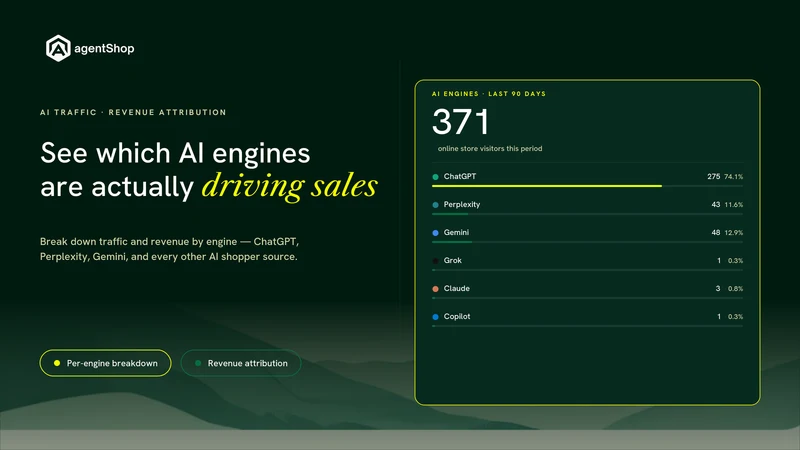The image size is (800, 450).
Task: Click the teal dot beside Perplexity
Action: click(435, 205)
